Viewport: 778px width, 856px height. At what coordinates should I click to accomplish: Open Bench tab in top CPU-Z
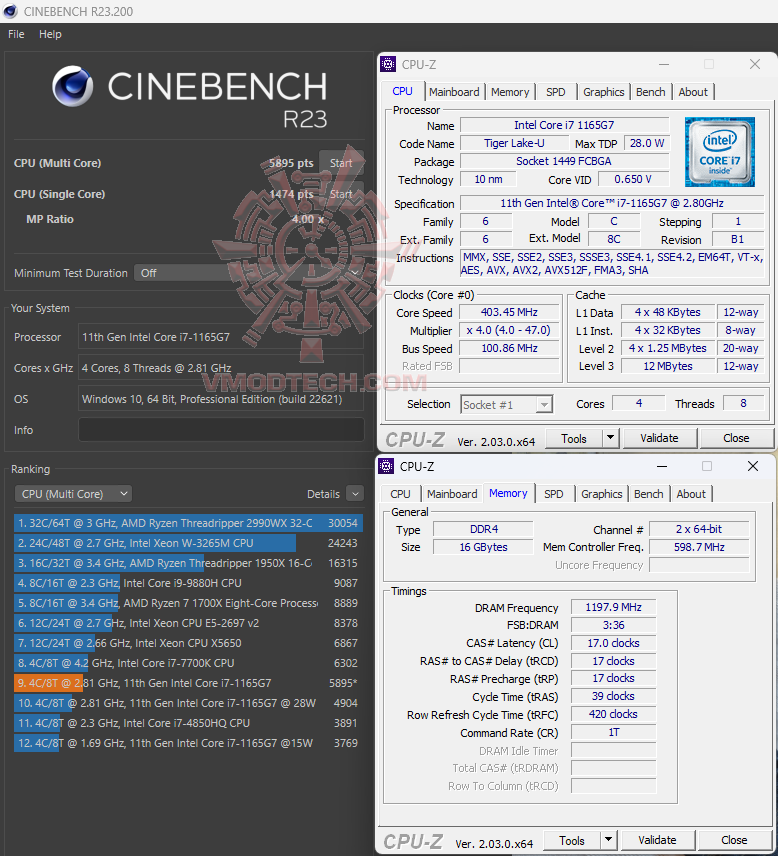click(651, 92)
